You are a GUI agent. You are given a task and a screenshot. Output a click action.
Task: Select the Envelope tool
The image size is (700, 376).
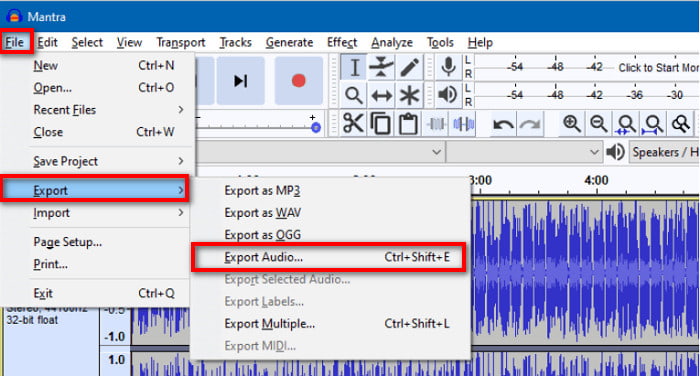pos(381,67)
